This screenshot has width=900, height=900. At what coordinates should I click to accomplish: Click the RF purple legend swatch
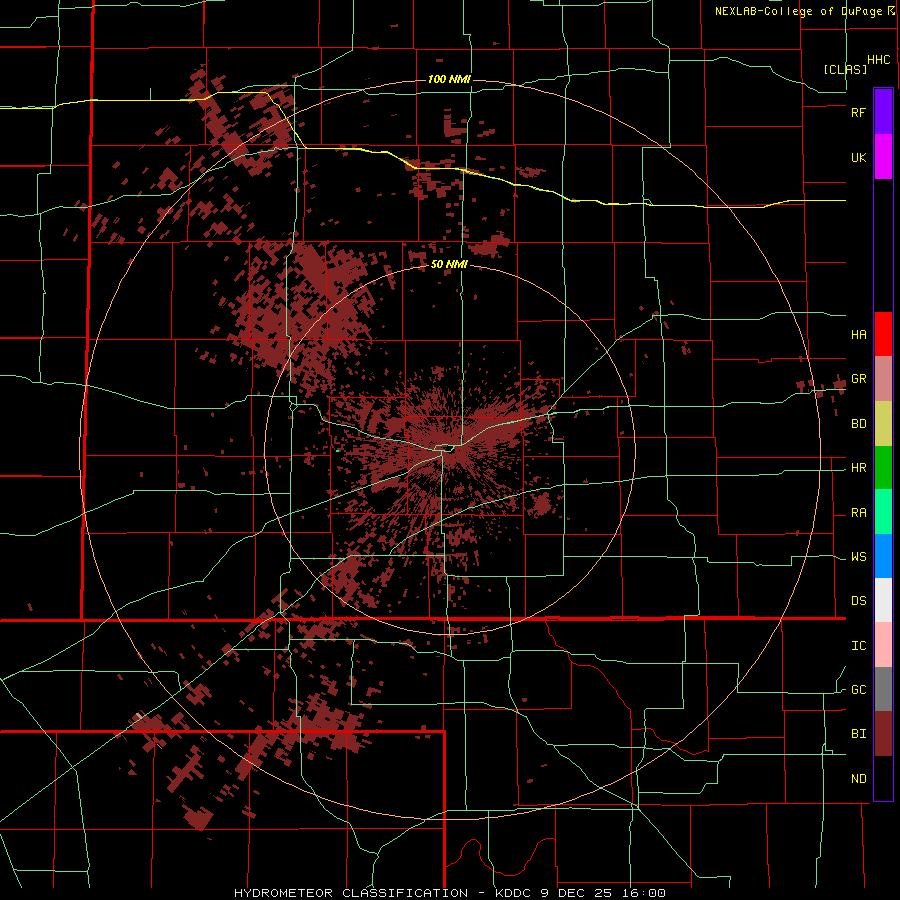click(x=883, y=112)
